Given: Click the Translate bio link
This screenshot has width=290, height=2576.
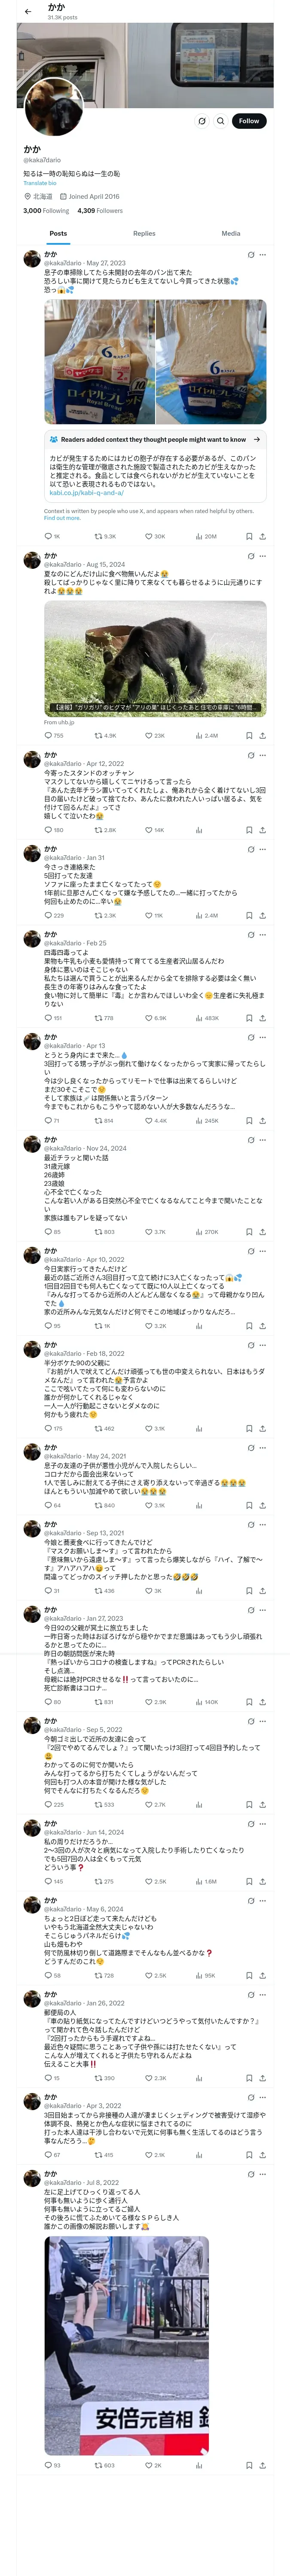Looking at the screenshot, I should coord(40,183).
